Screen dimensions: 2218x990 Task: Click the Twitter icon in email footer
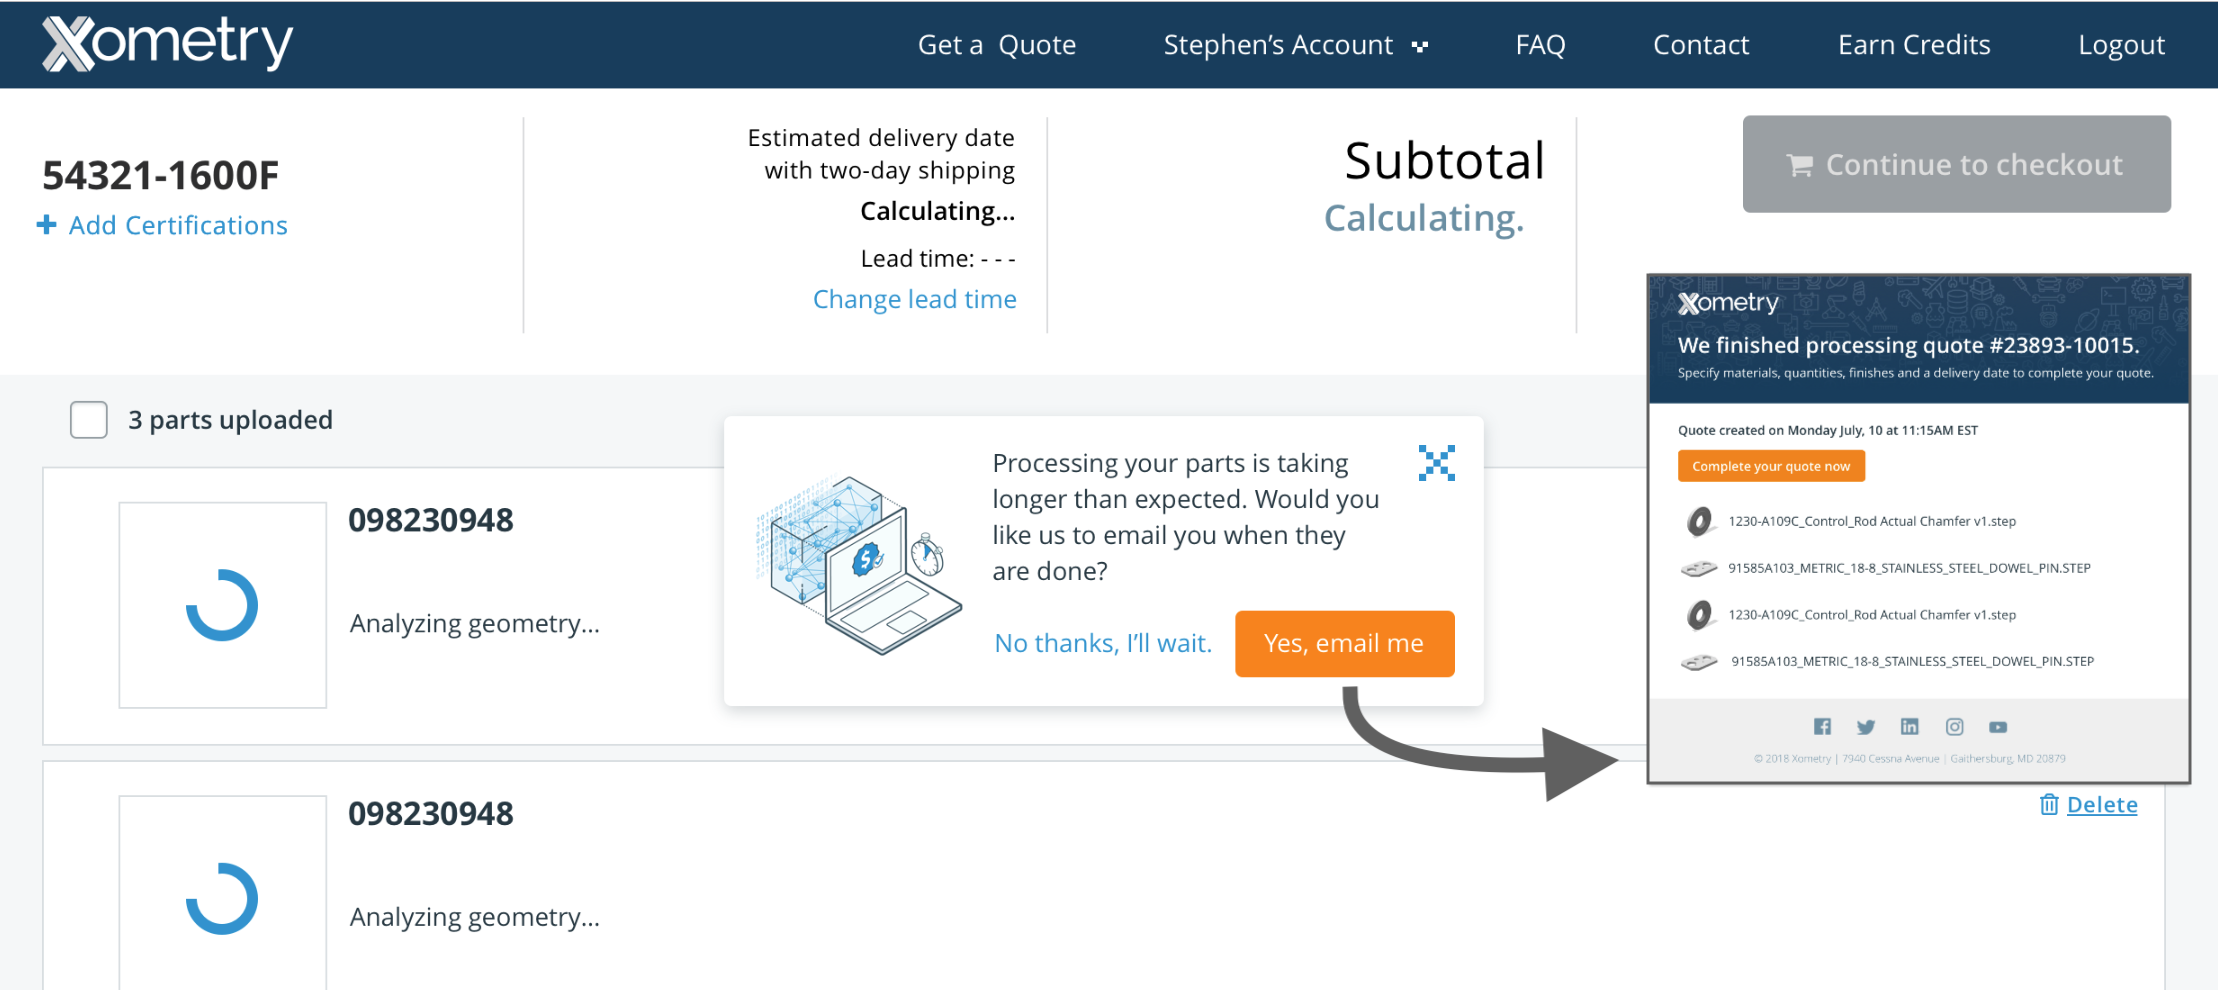(x=1866, y=727)
